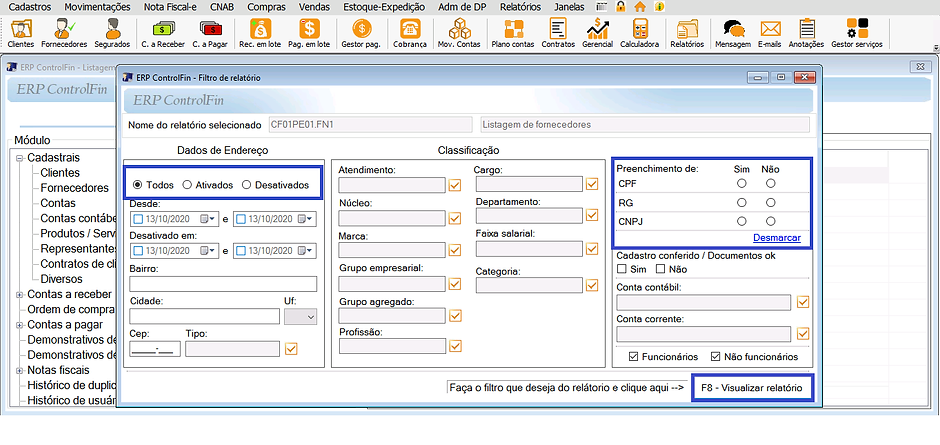Expand the Contas a pagar node
940x445 pixels.
(19, 325)
